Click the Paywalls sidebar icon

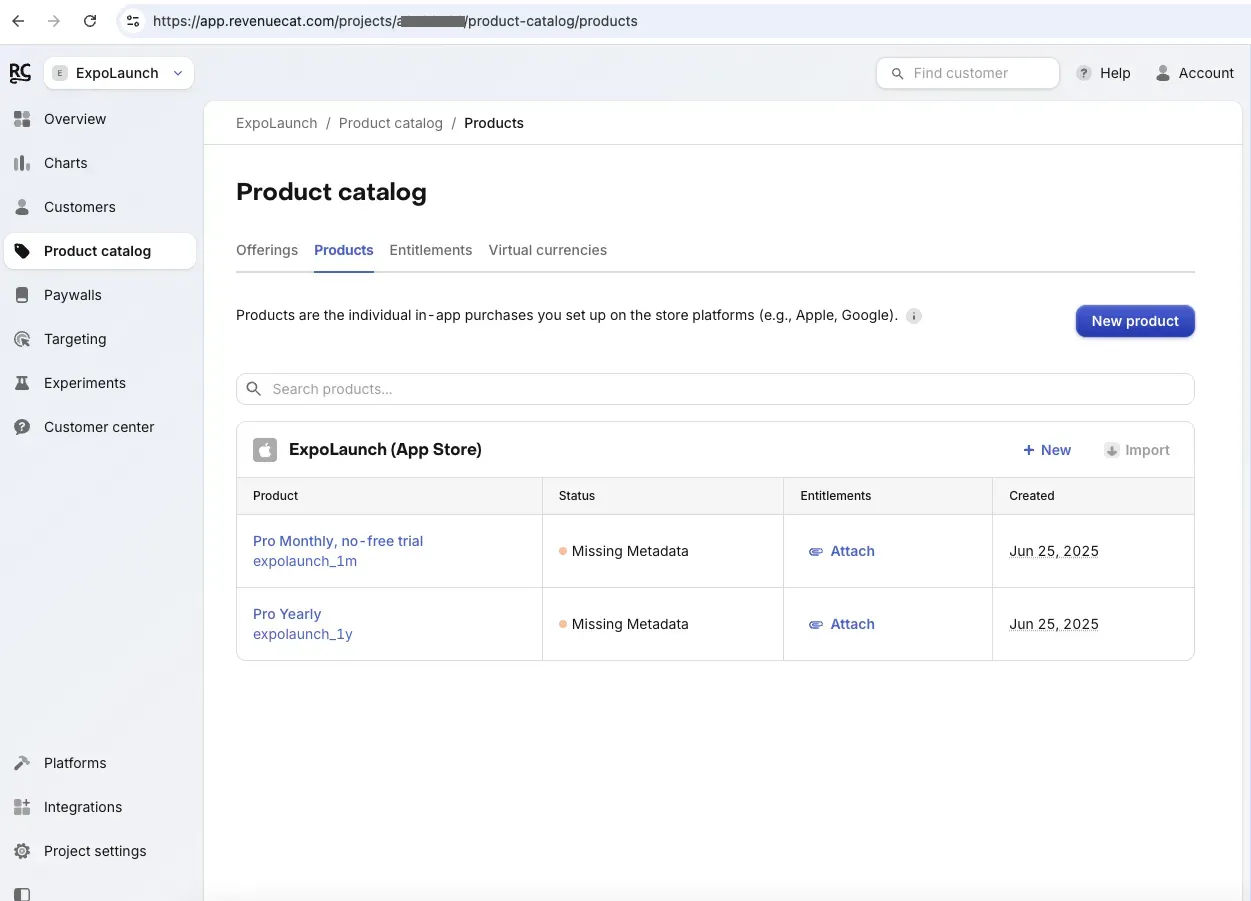[x=22, y=295]
